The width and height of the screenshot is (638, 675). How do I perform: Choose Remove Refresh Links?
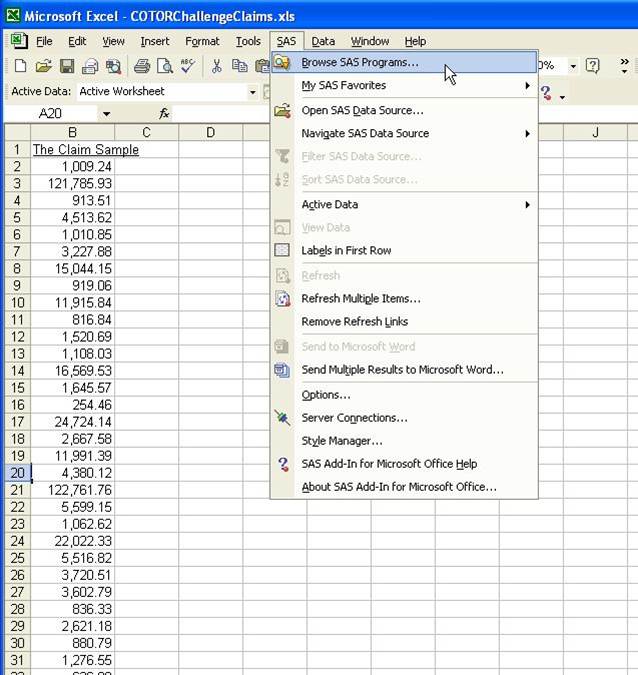point(405,322)
